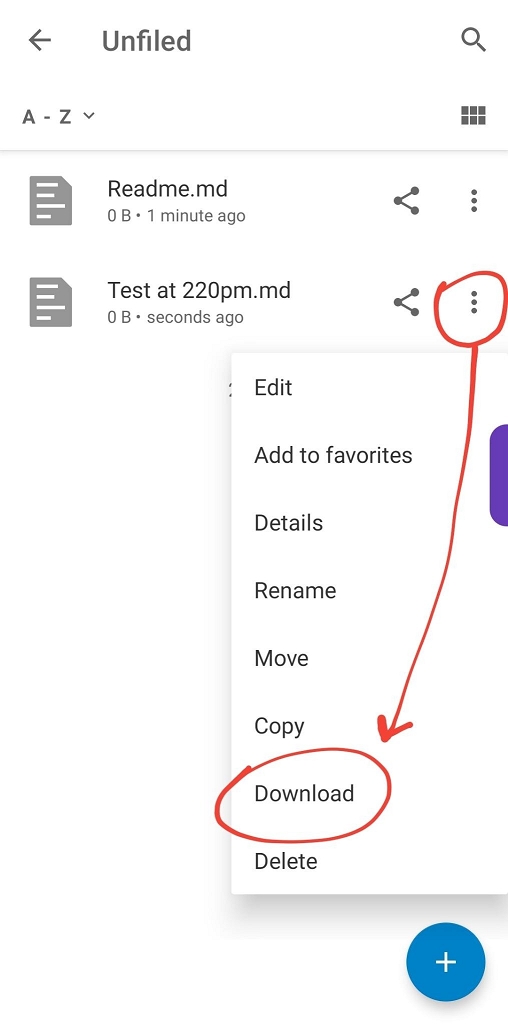The image size is (508, 1024).
Task: Select Move from the menu
Action: click(x=370, y=658)
